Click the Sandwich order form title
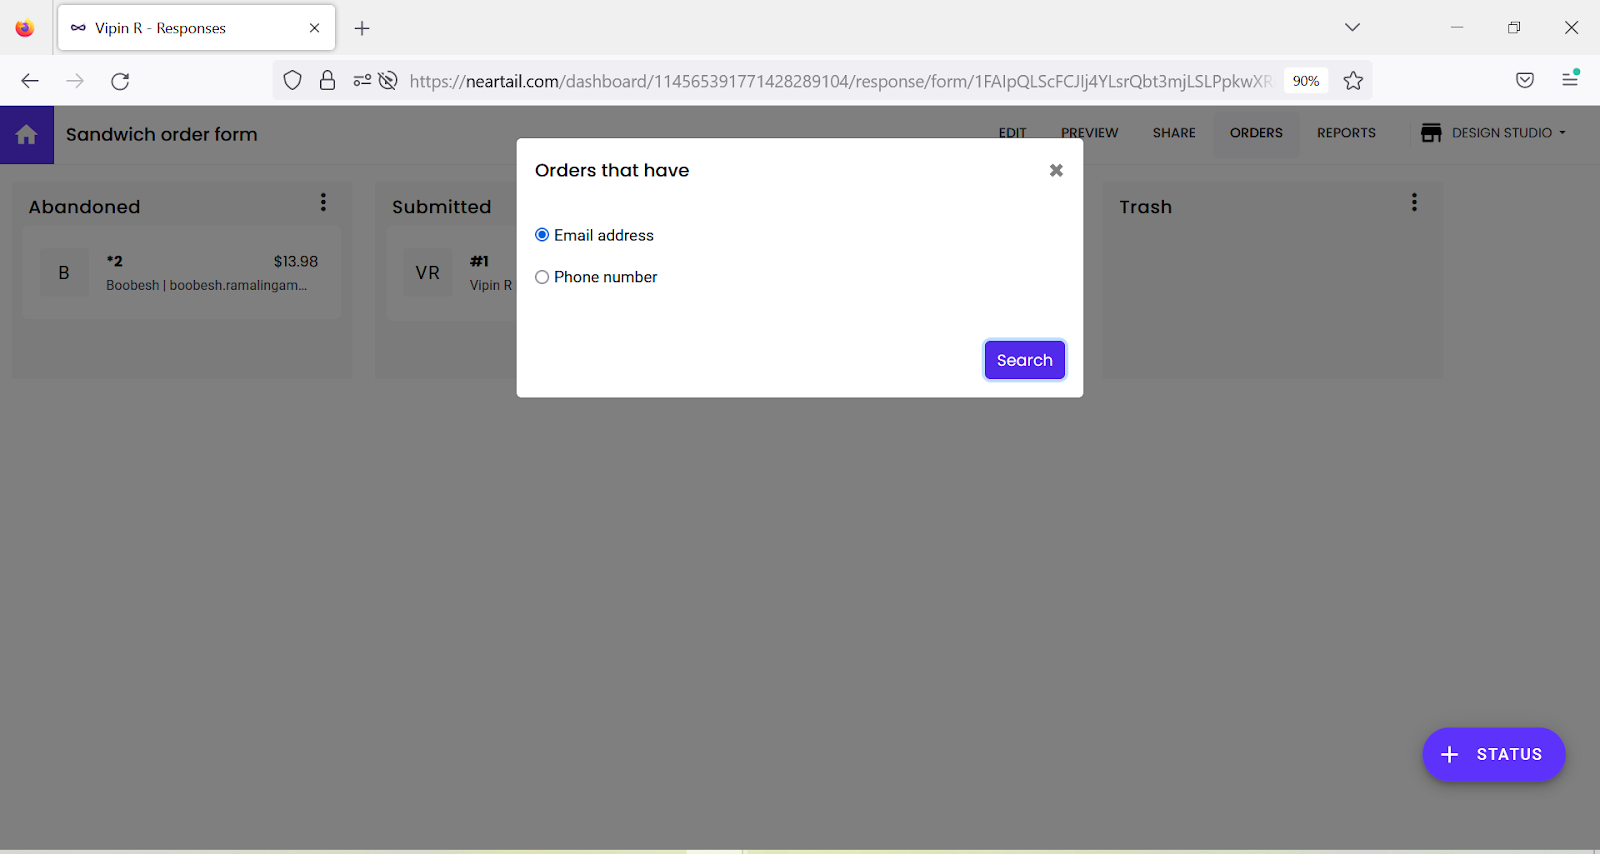This screenshot has height=854, width=1600. pos(161,134)
